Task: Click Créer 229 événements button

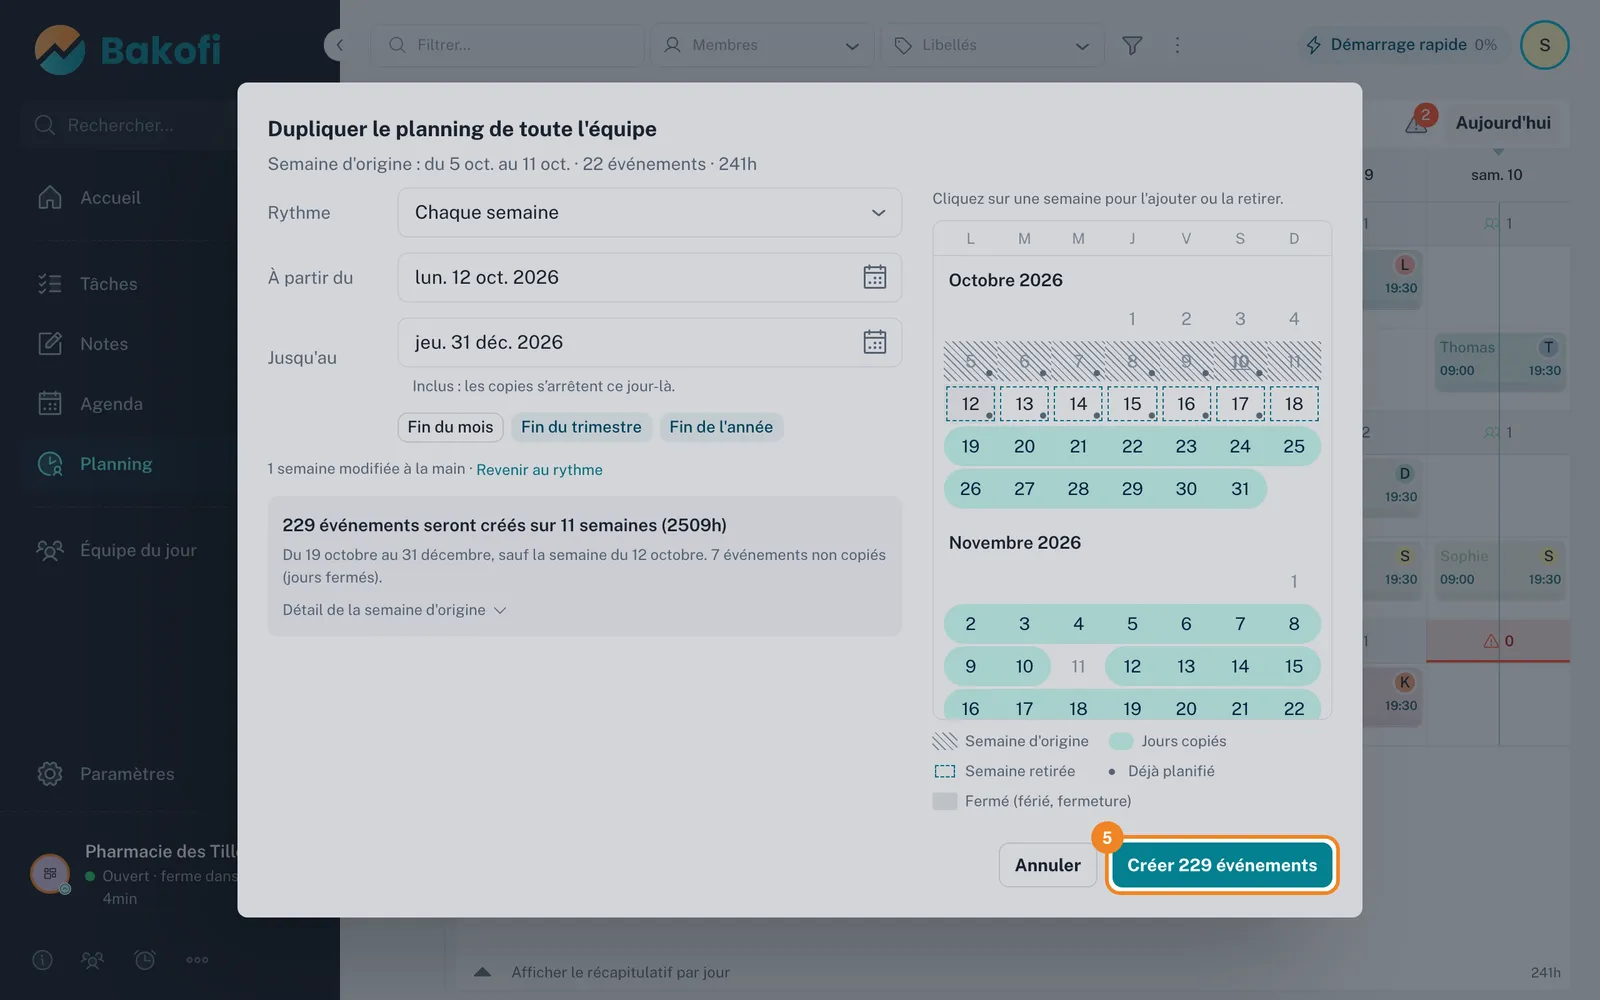Action: (1222, 865)
